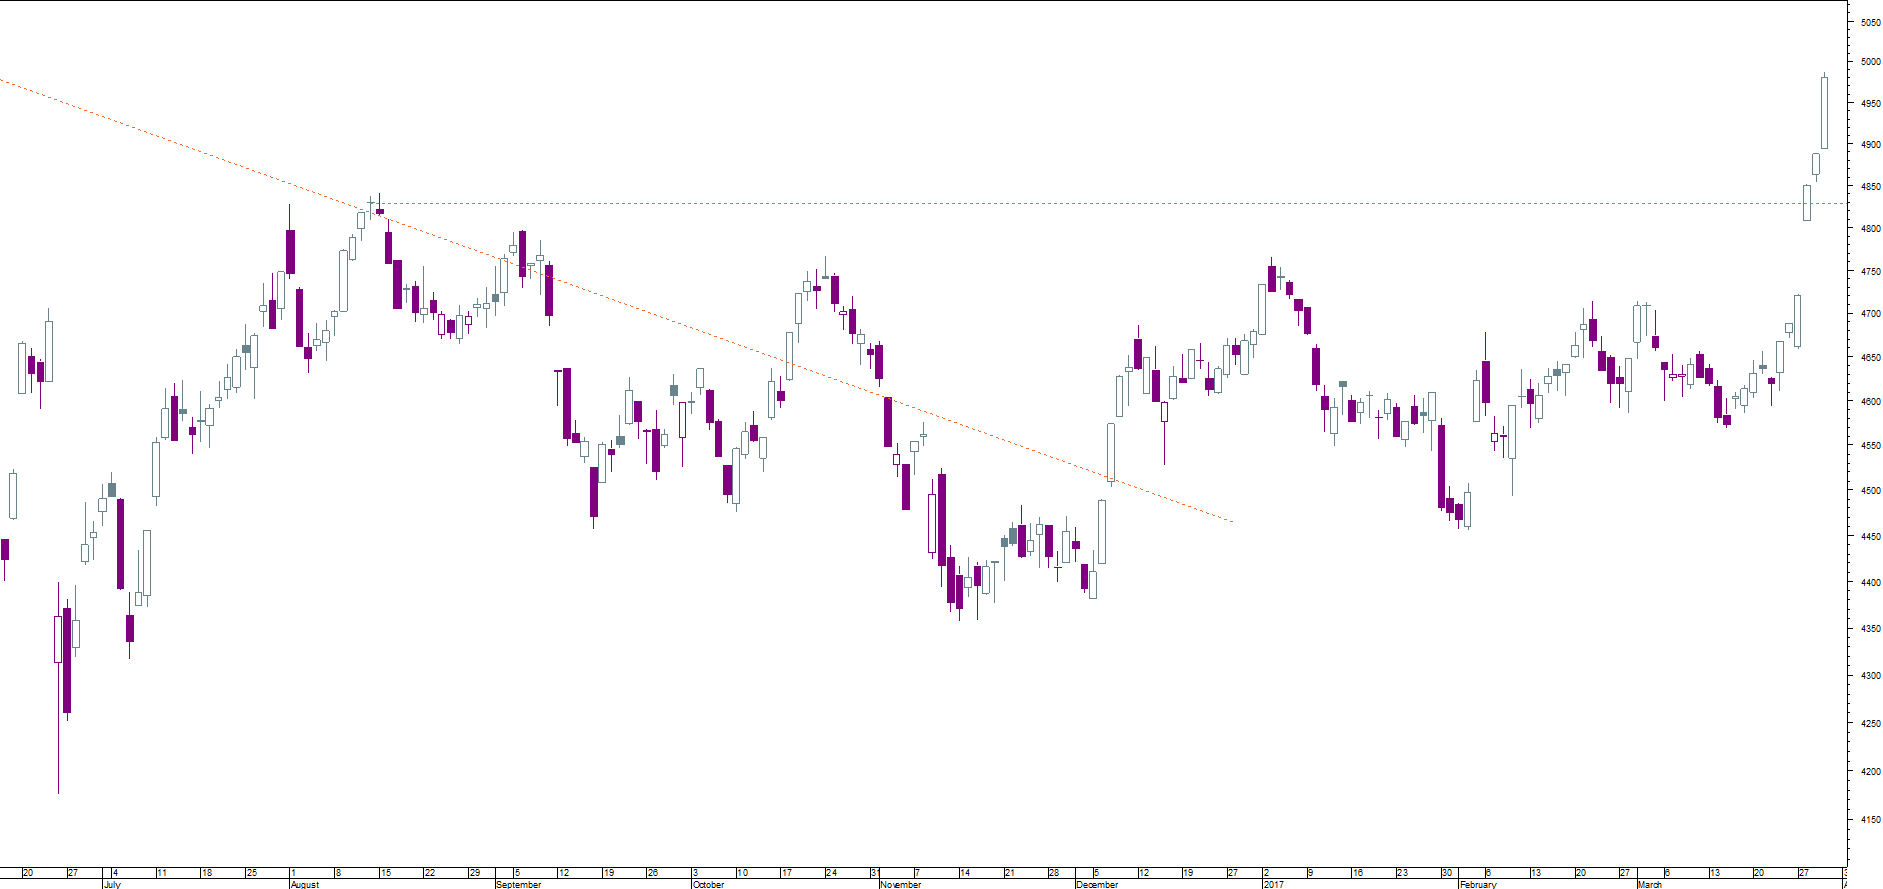Click the 4300 price axis label
This screenshot has width=1883, height=889.
[1870, 676]
